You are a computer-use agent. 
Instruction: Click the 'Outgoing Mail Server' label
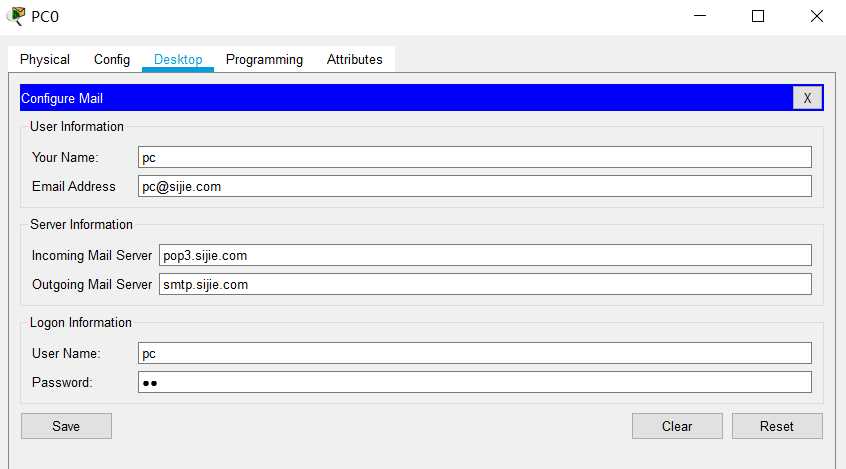[92, 284]
